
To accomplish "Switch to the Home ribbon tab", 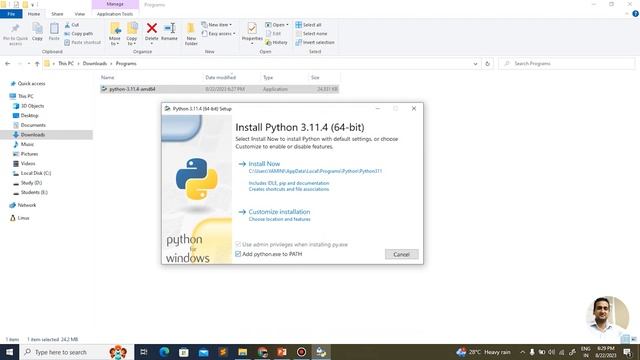I will click(x=34, y=14).
